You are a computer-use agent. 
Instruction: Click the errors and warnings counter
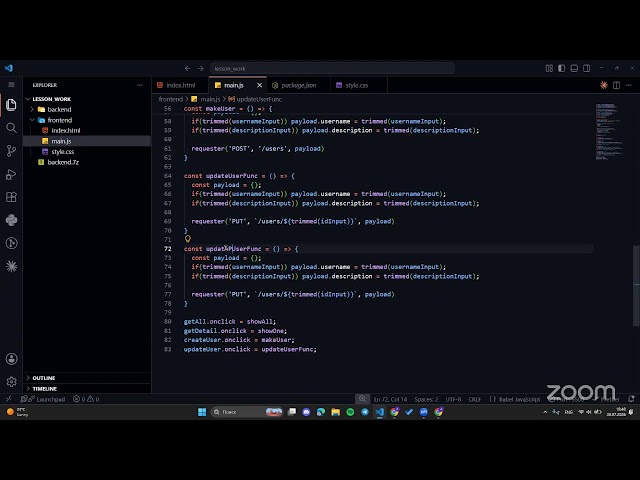(86, 399)
